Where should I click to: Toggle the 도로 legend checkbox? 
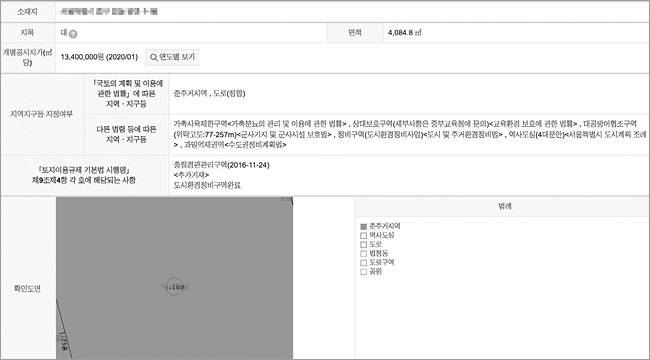click(x=364, y=245)
